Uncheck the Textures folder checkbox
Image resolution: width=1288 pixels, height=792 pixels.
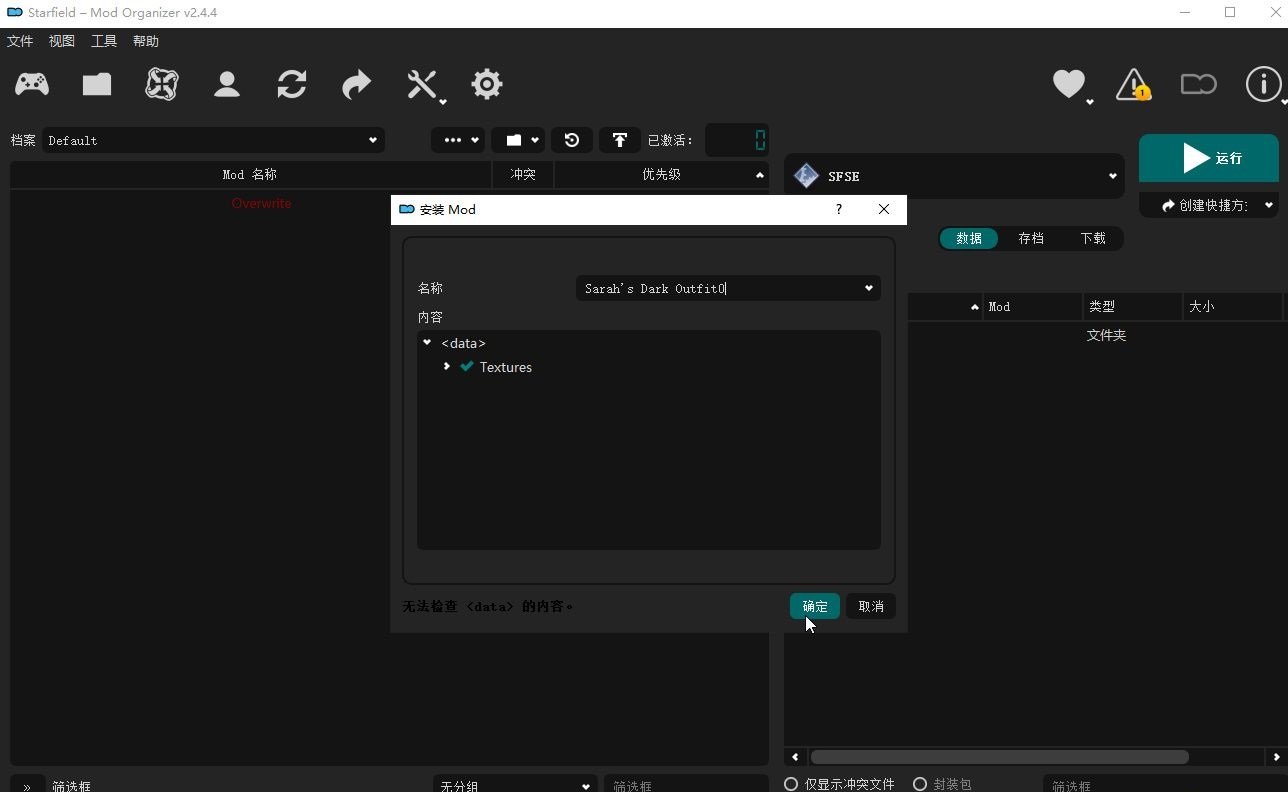pos(466,367)
